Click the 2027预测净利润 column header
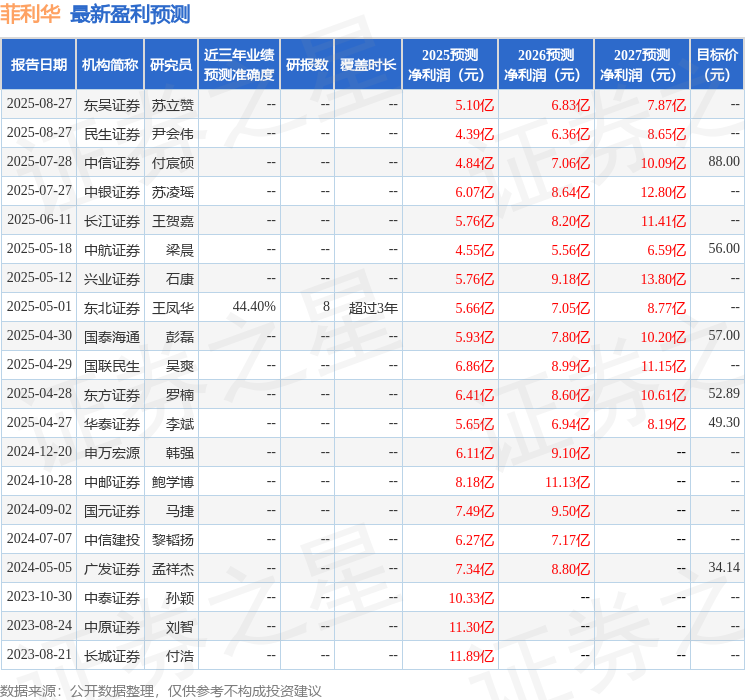The width and height of the screenshot is (745, 700). click(x=642, y=65)
